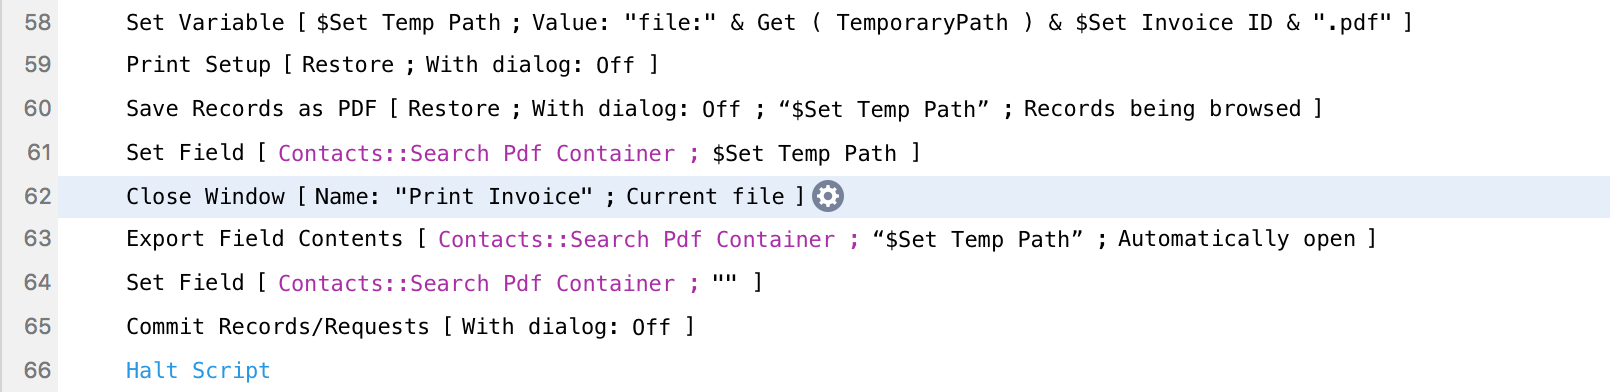Viewport: 1610px width, 392px height.
Task: Select the Commit Records/Requests step
Action: pos(410,327)
